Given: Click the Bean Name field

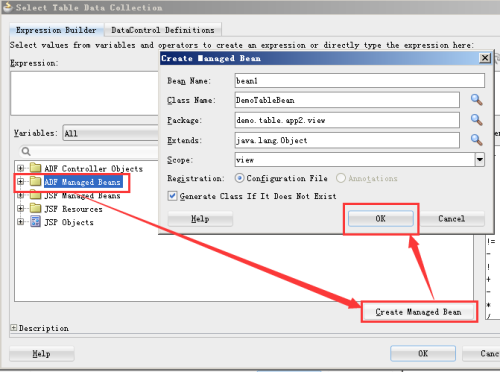Looking at the screenshot, I should point(360,81).
